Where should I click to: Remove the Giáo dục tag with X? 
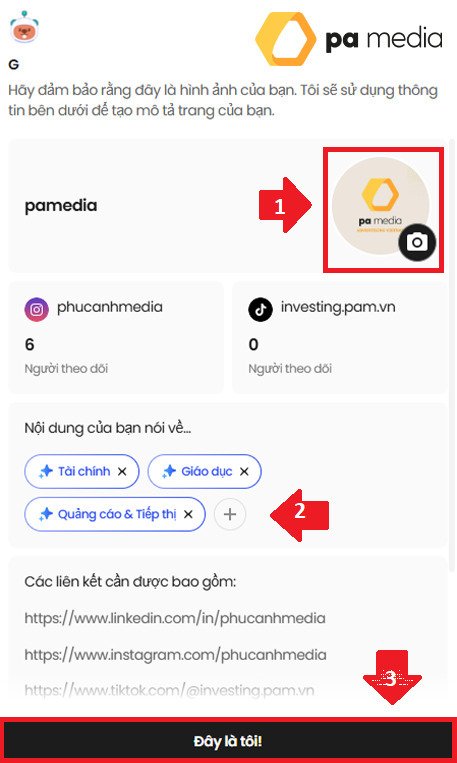coord(244,472)
